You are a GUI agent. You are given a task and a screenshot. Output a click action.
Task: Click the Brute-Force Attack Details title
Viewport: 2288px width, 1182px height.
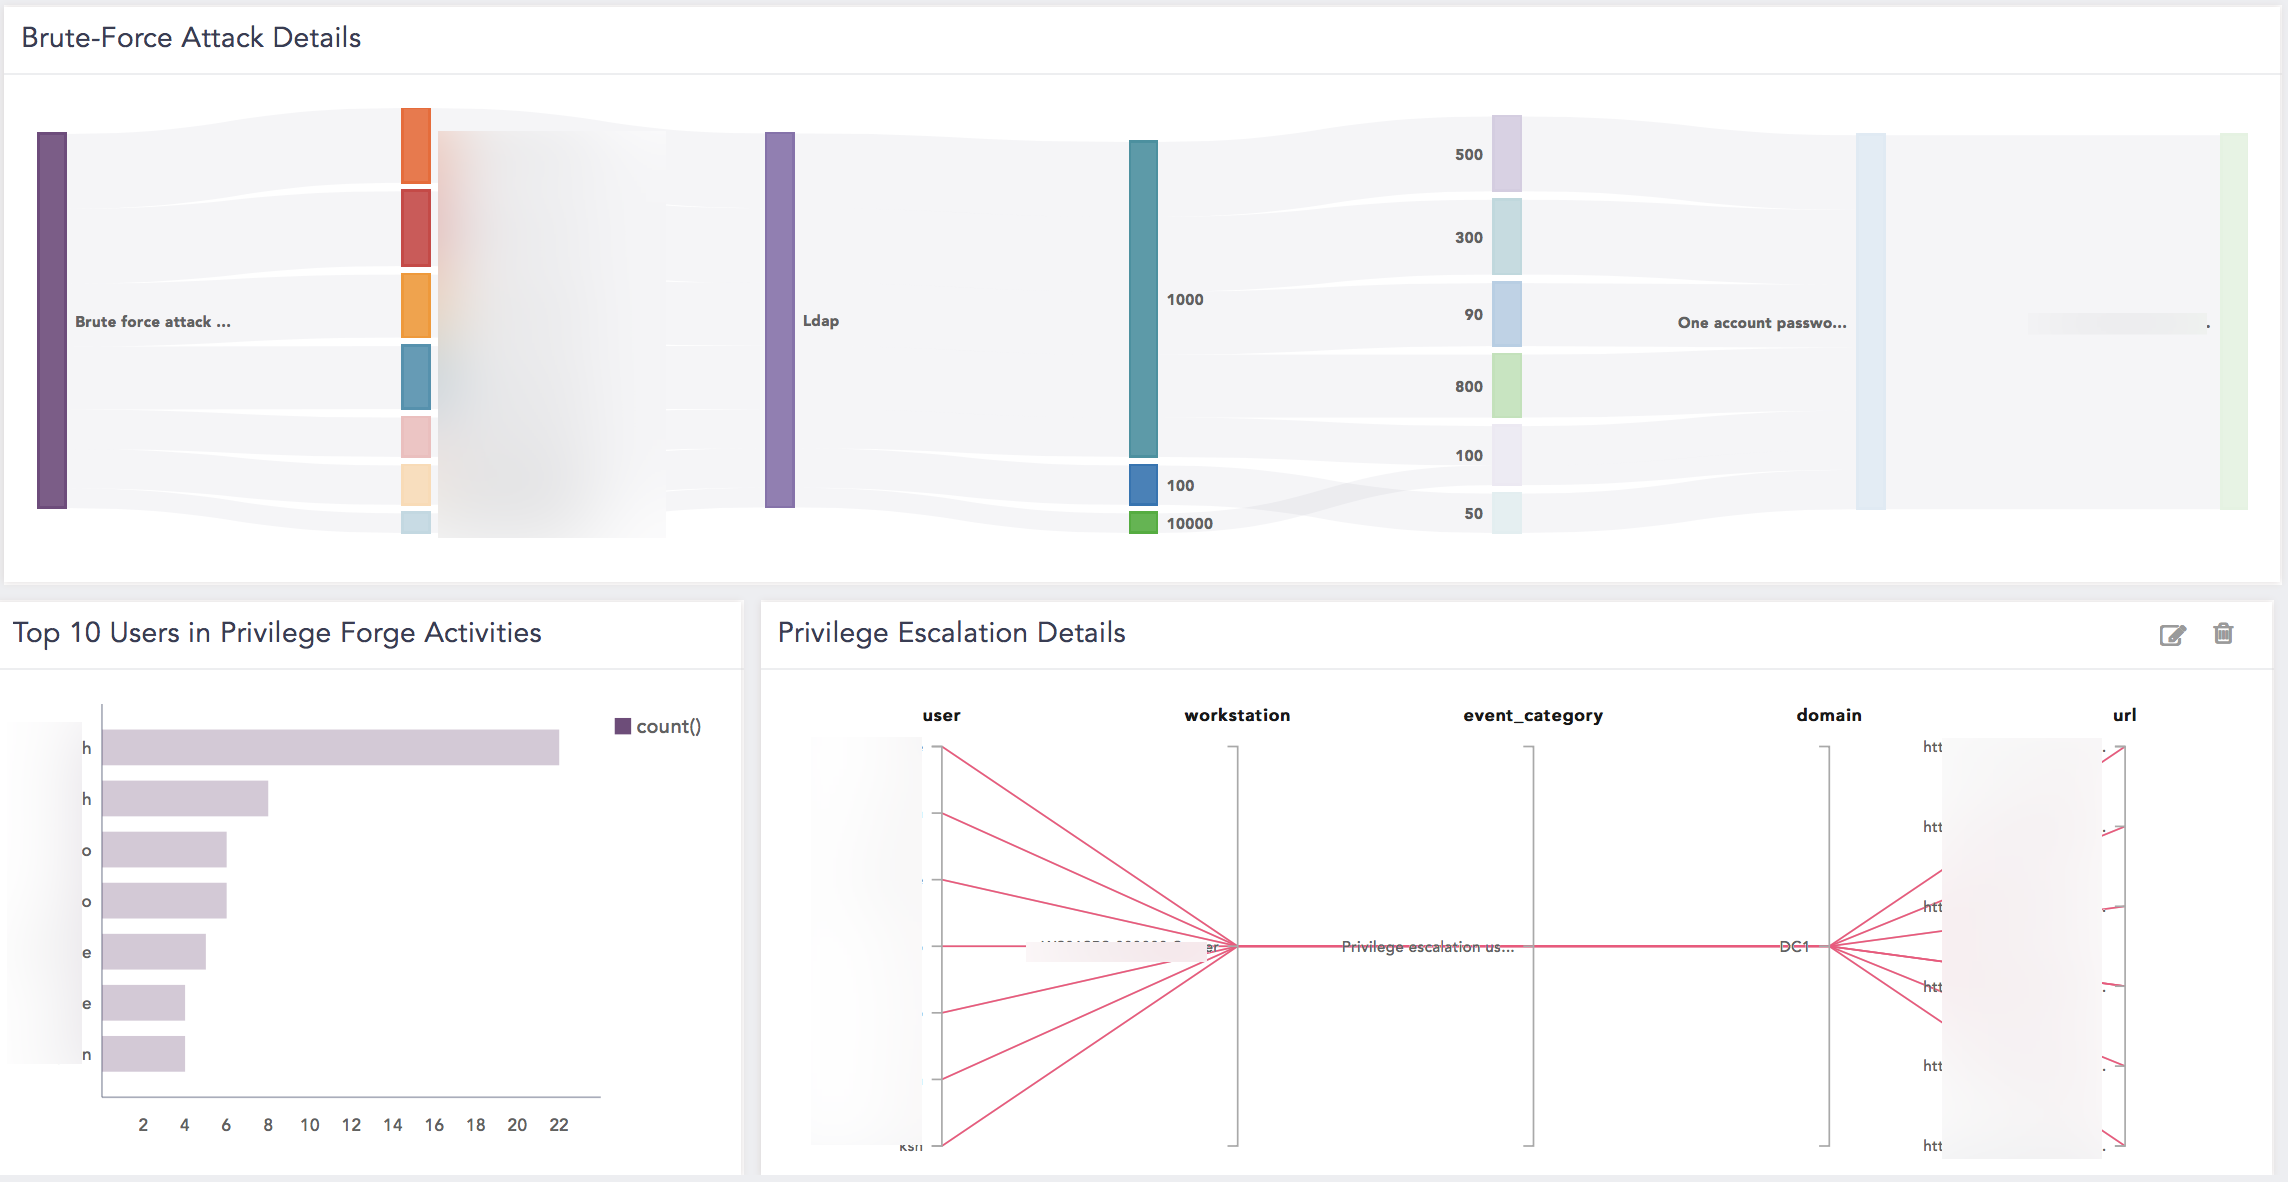click(191, 38)
